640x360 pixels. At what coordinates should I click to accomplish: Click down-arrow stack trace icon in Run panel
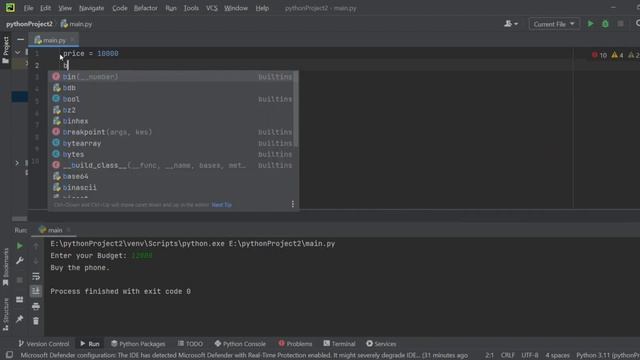pyautogui.click(x=36, y=261)
